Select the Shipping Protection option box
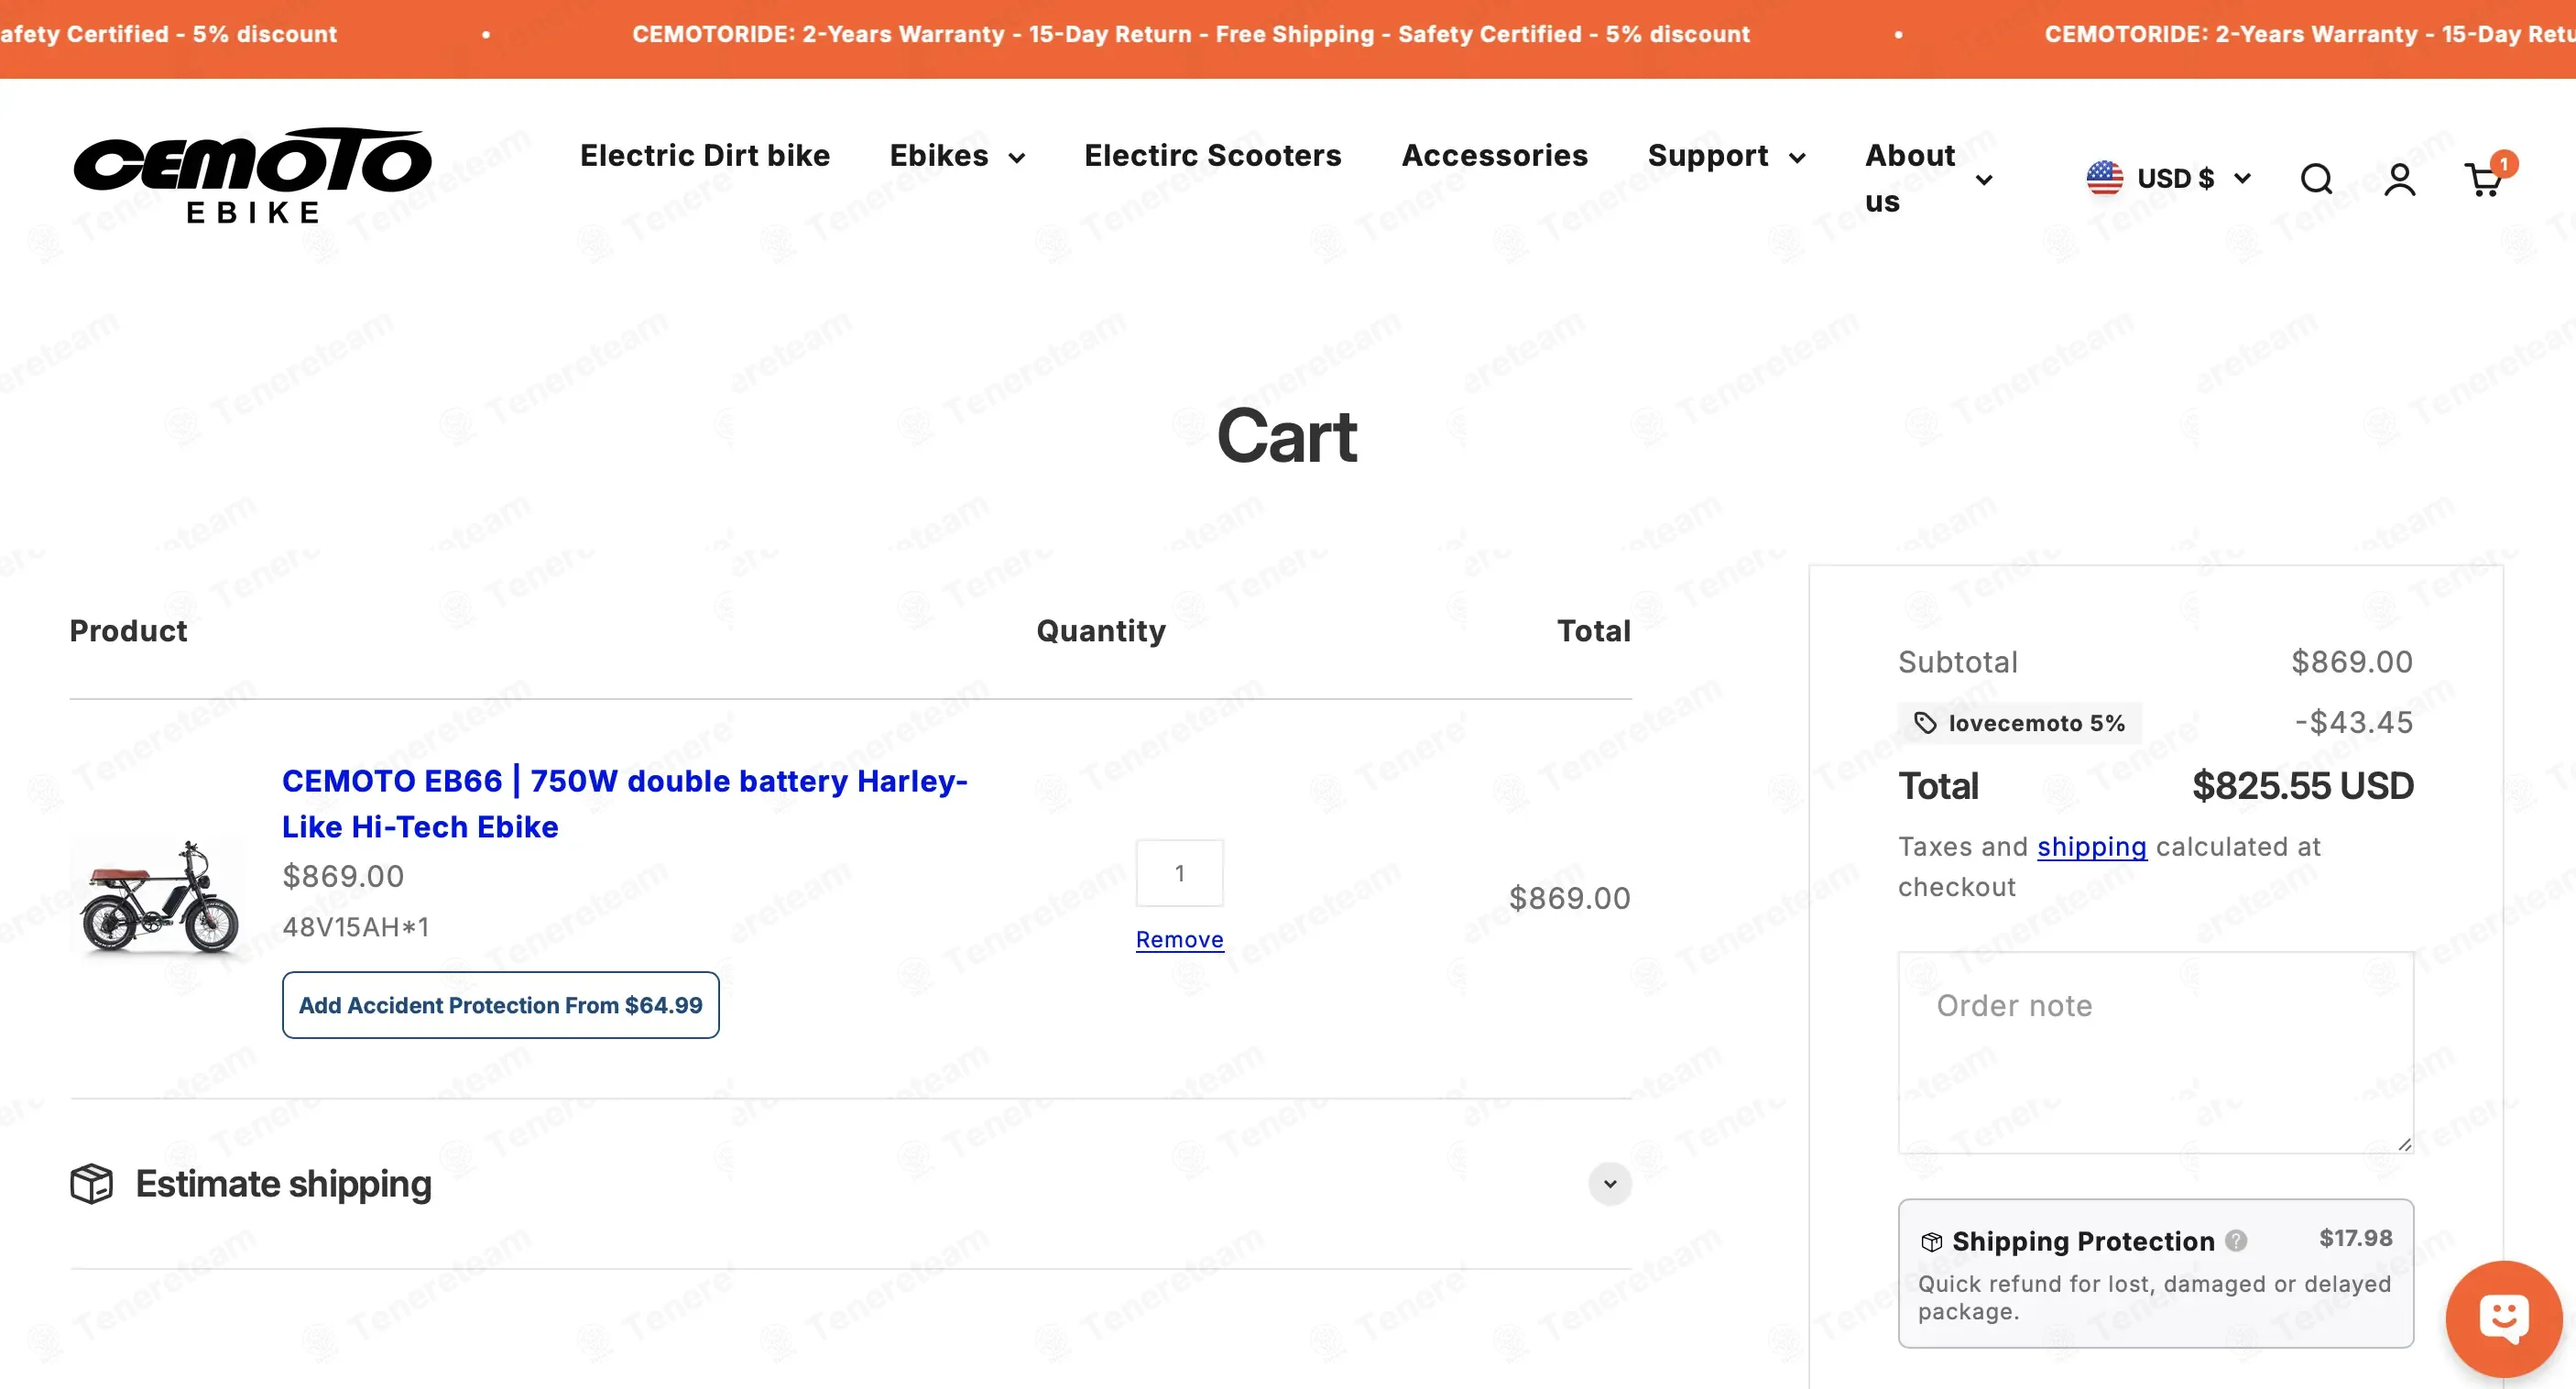 2155,1273
